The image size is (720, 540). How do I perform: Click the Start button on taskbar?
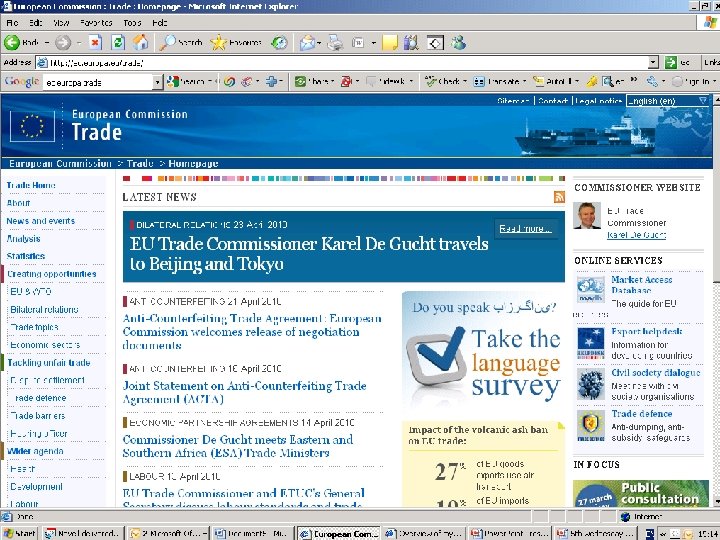[20, 533]
